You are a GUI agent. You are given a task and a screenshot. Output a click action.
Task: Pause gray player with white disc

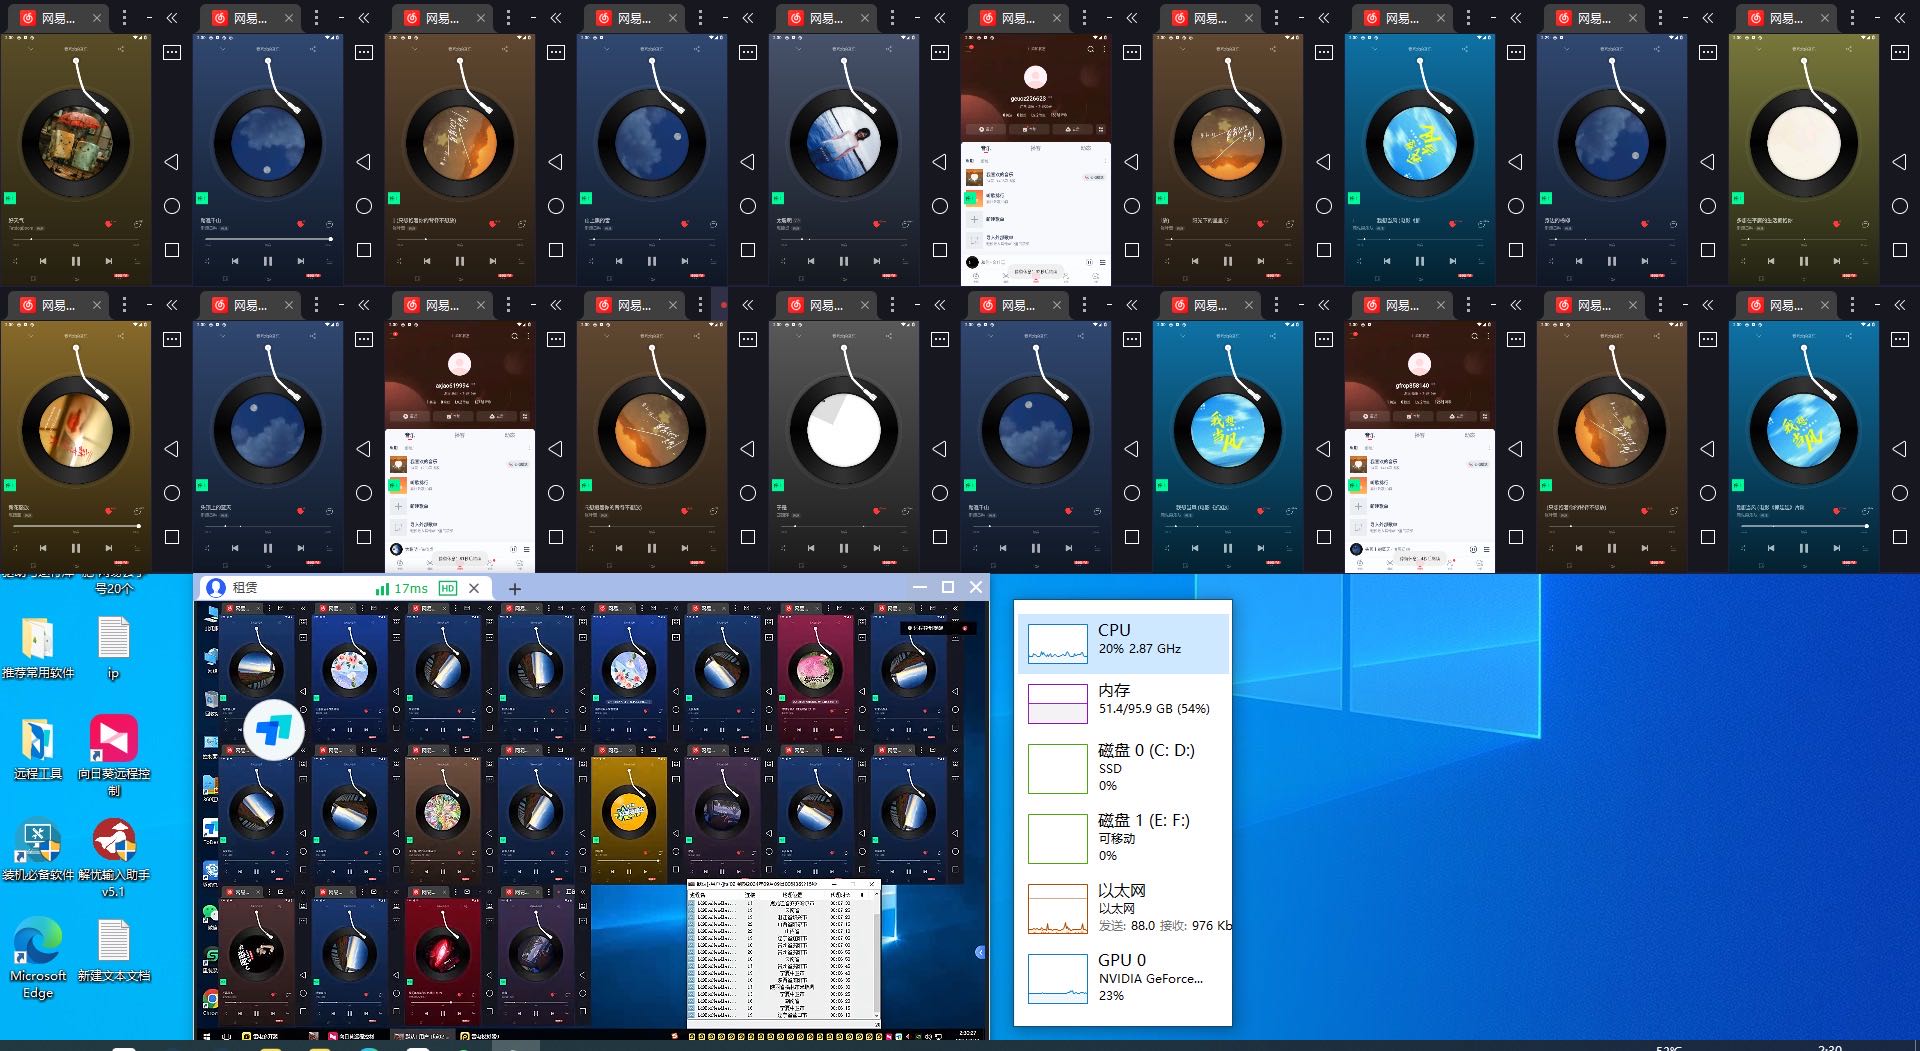844,548
